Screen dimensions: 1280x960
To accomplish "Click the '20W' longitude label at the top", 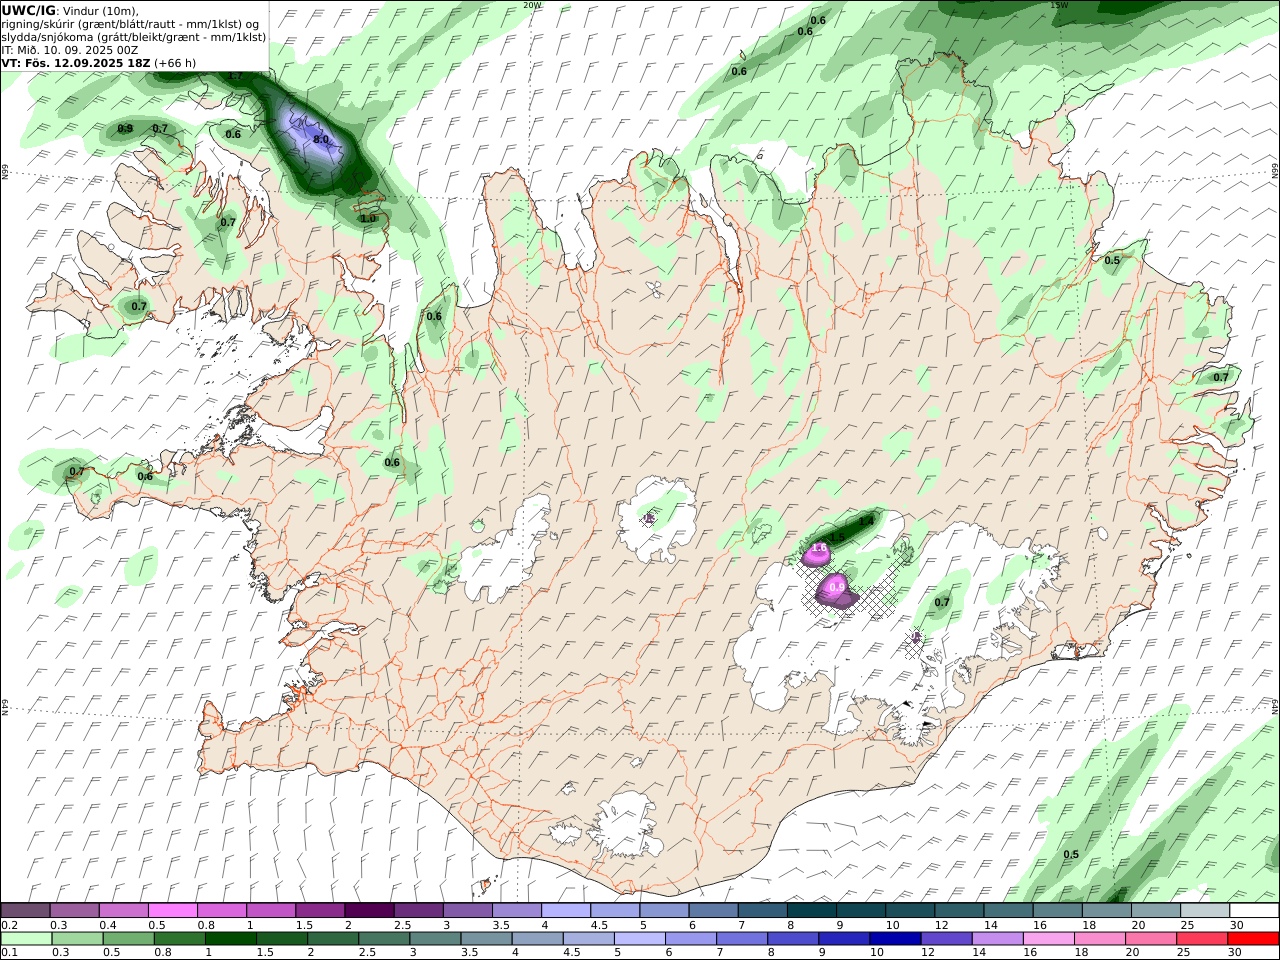I will point(532,5).
